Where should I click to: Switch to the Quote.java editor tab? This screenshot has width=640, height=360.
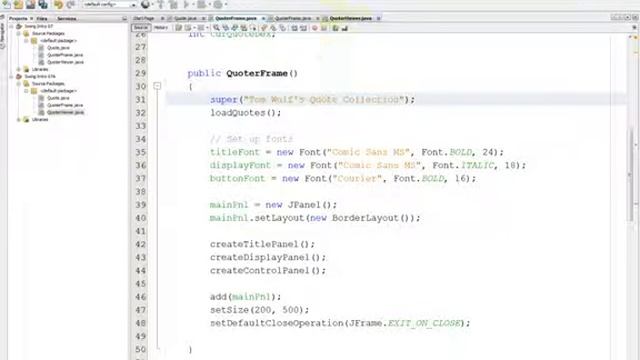pos(186,18)
